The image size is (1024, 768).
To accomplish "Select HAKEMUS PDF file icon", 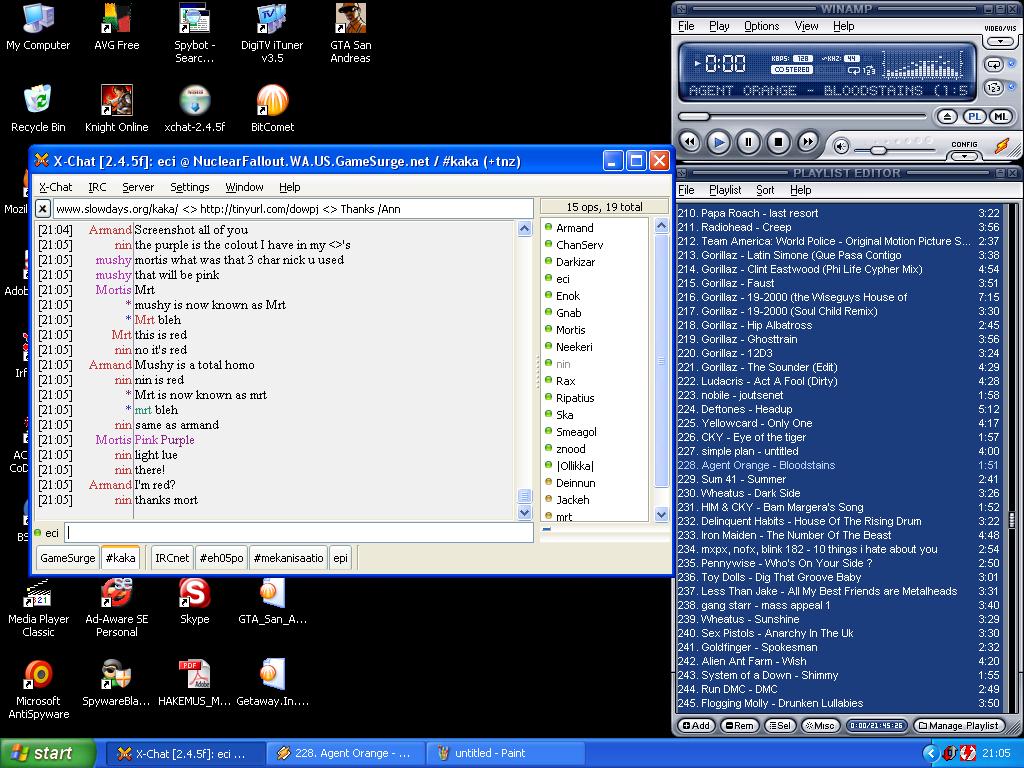I will click(194, 683).
